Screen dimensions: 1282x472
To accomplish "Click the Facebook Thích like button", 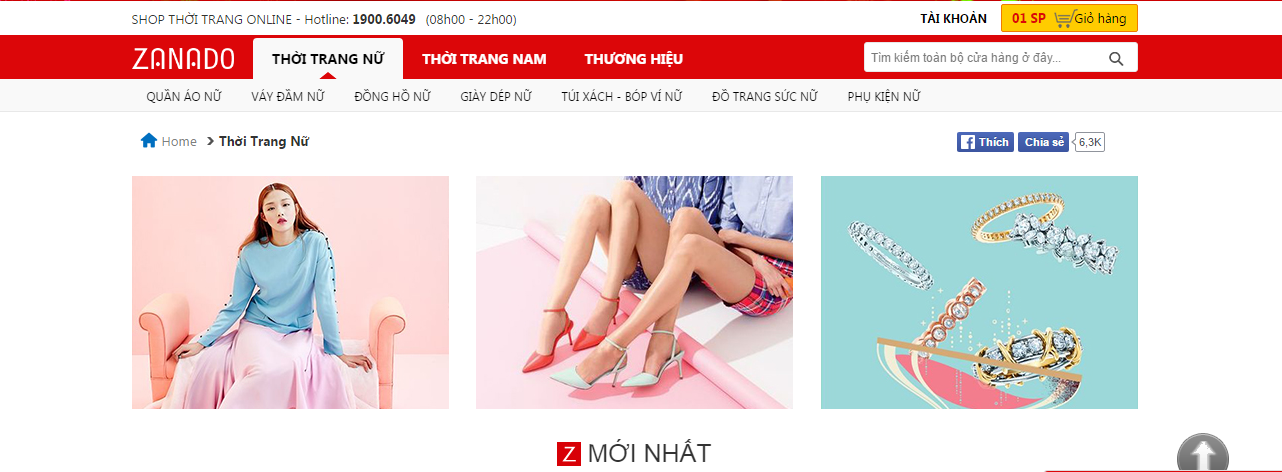I will pyautogui.click(x=985, y=142).
